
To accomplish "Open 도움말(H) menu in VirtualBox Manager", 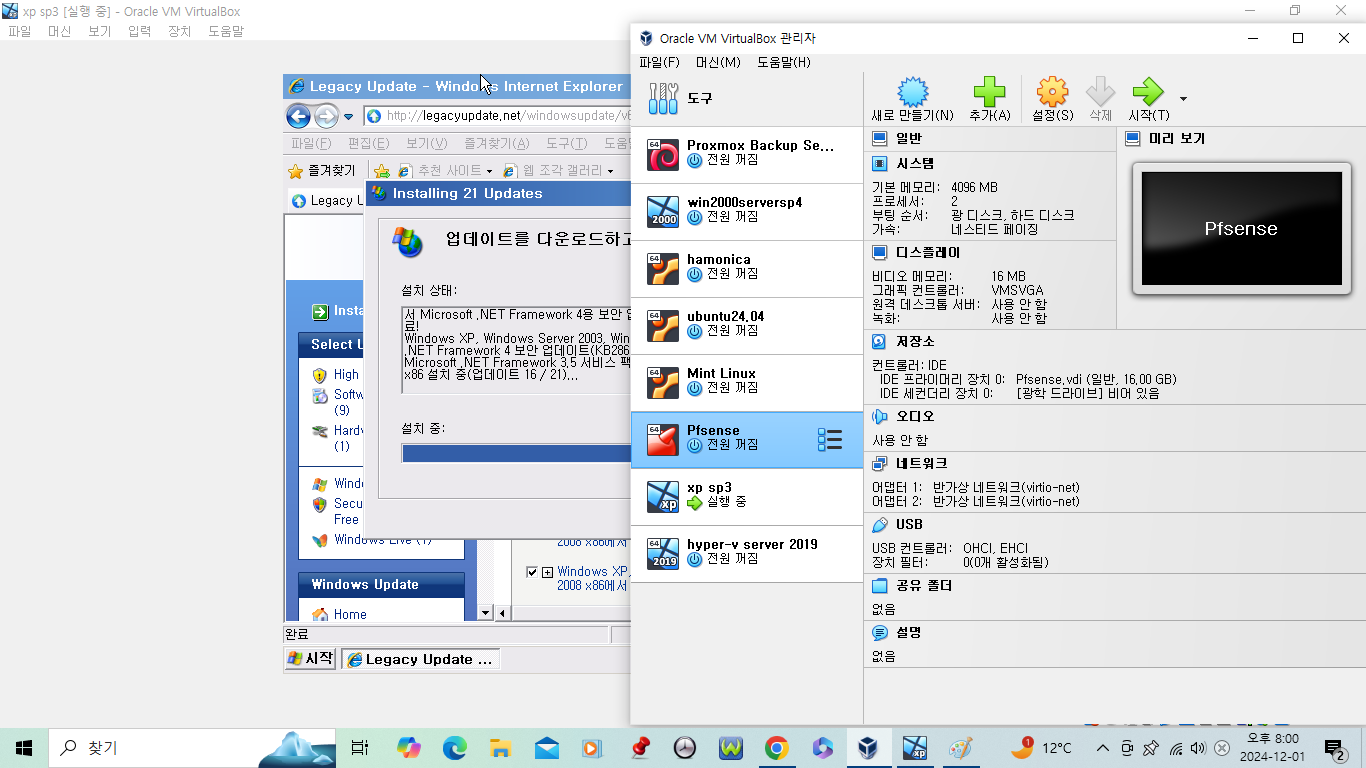I will pos(783,62).
